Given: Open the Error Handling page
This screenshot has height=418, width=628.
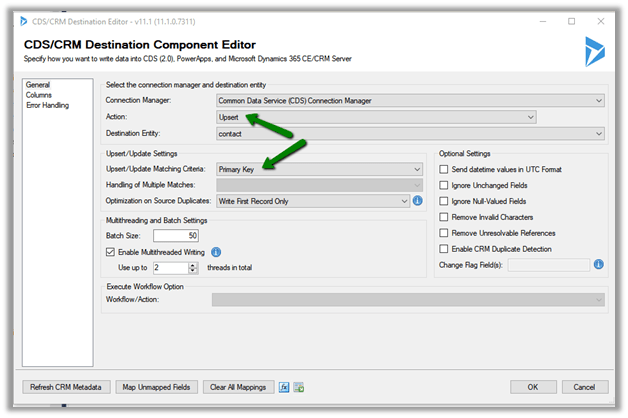Looking at the screenshot, I should 49,105.
